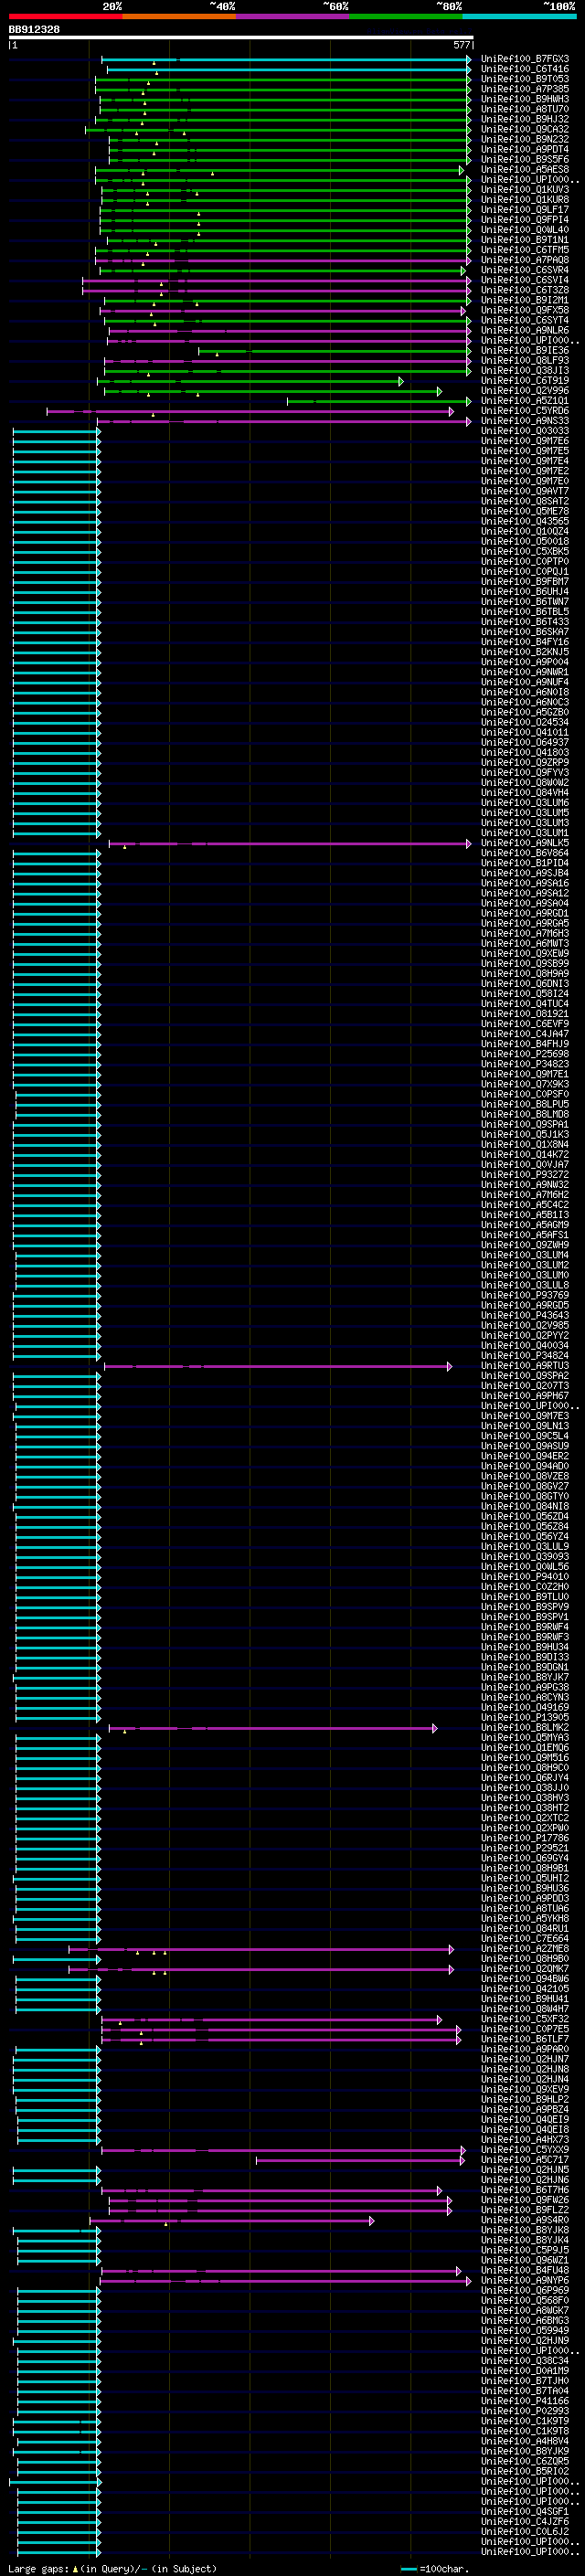Select the purple alignment bar for A9NLK5
Viewport: 585px width, 2576px height.
289,843
